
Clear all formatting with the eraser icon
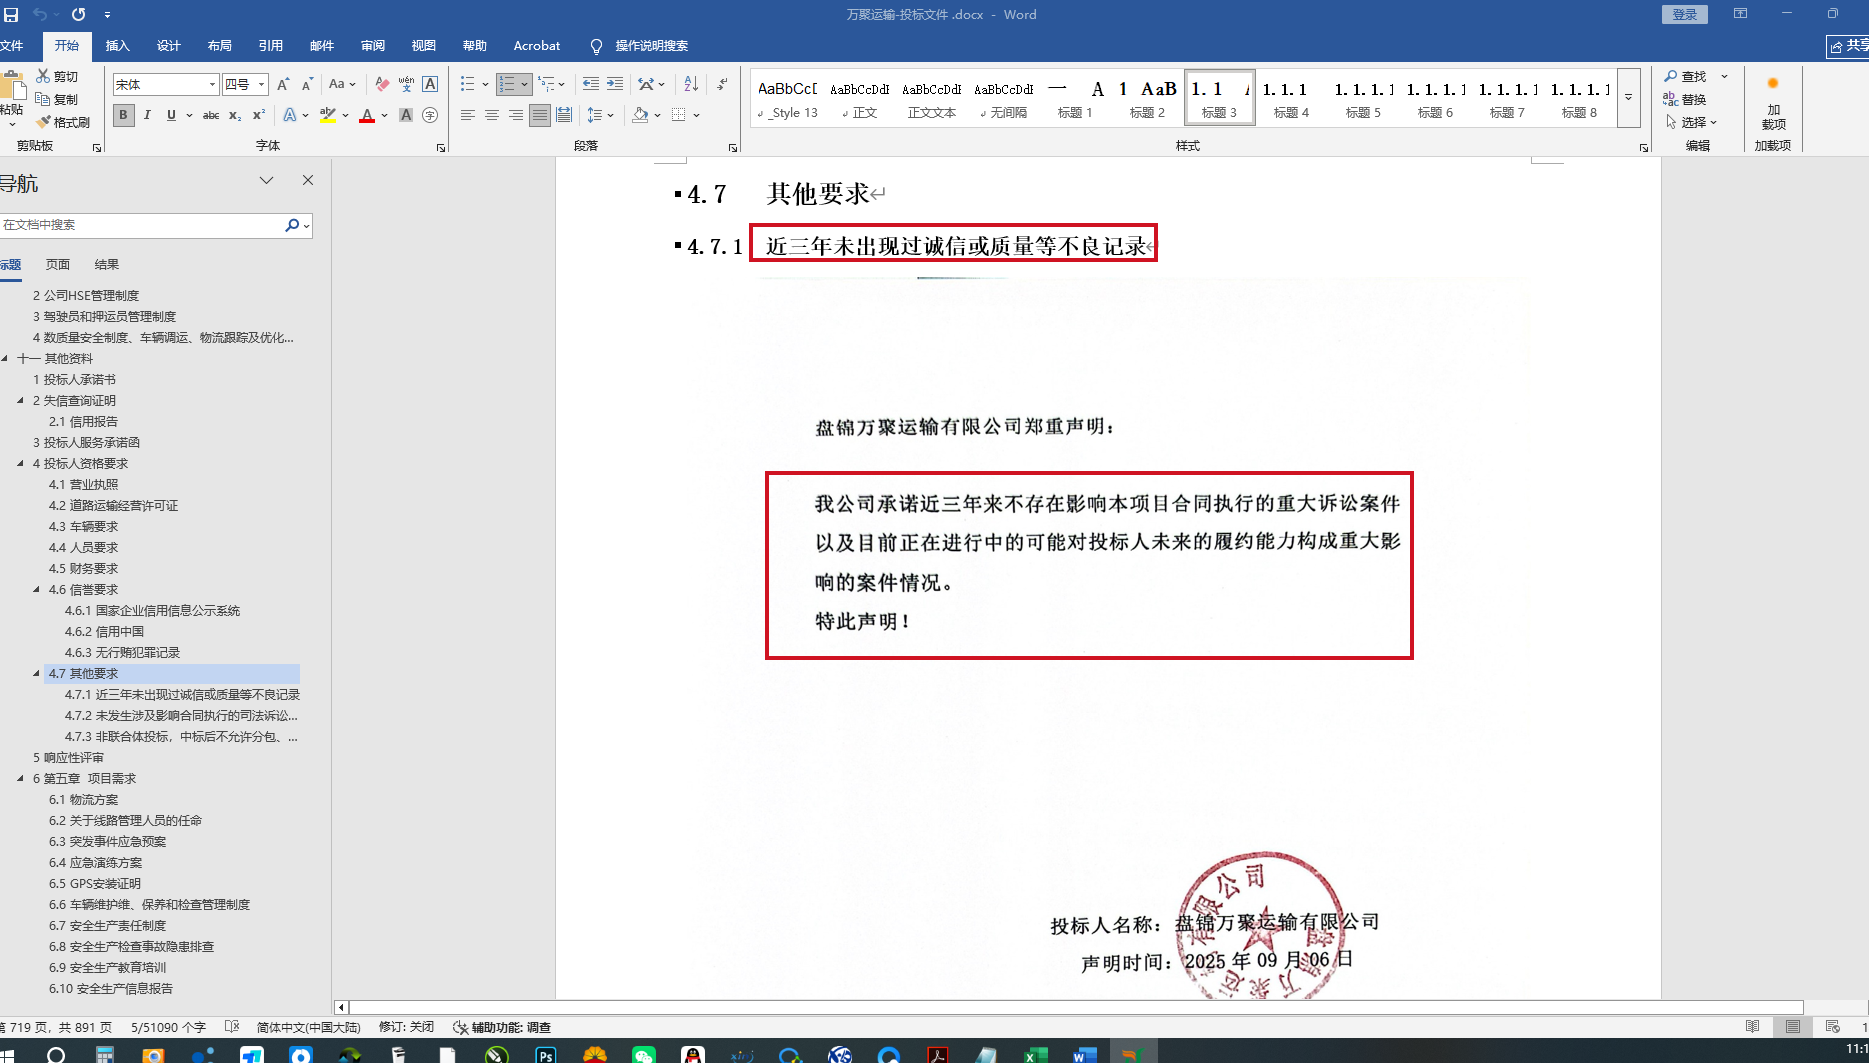point(382,85)
